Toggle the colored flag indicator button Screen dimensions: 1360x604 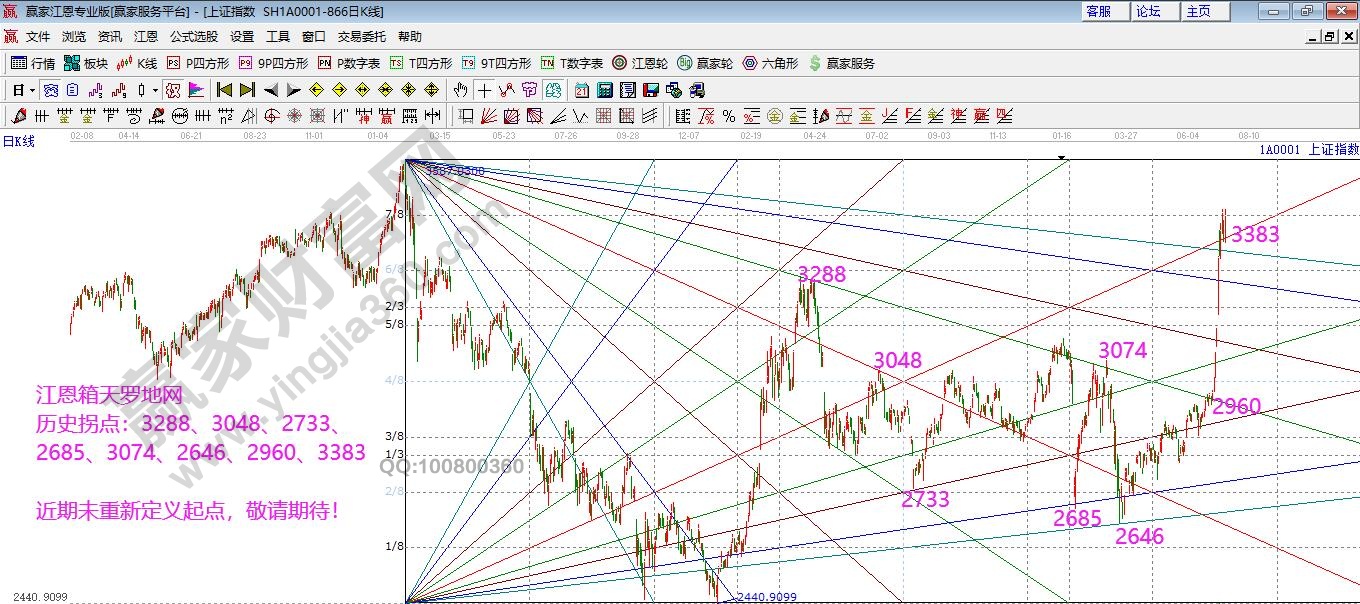pyautogui.click(x=196, y=90)
